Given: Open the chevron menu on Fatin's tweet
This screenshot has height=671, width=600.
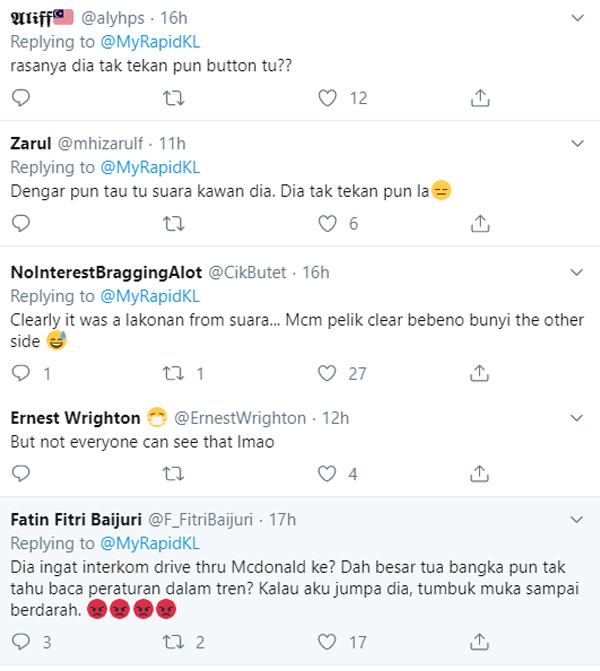Looking at the screenshot, I should click(578, 520).
